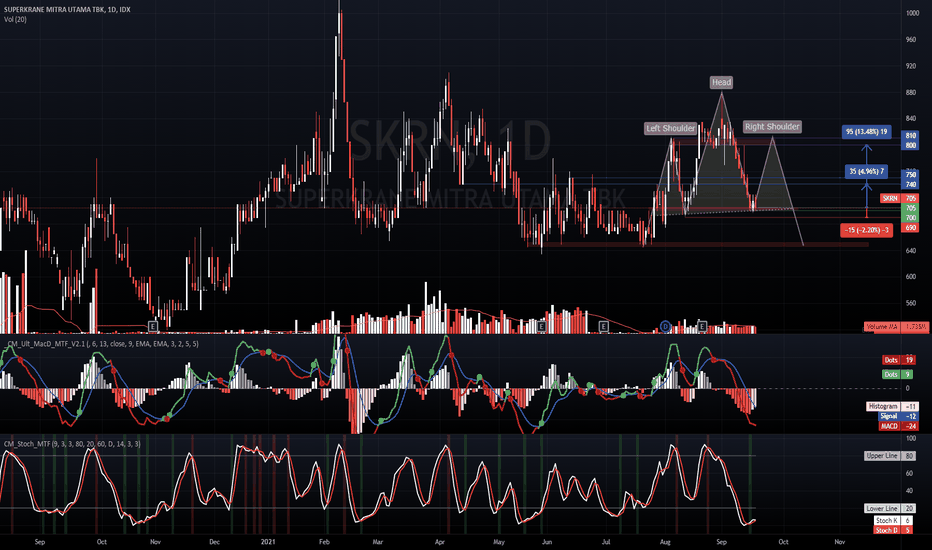Viewport: 932px width, 550px height.
Task: Click the green Dots 9 label
Action: 898,374
